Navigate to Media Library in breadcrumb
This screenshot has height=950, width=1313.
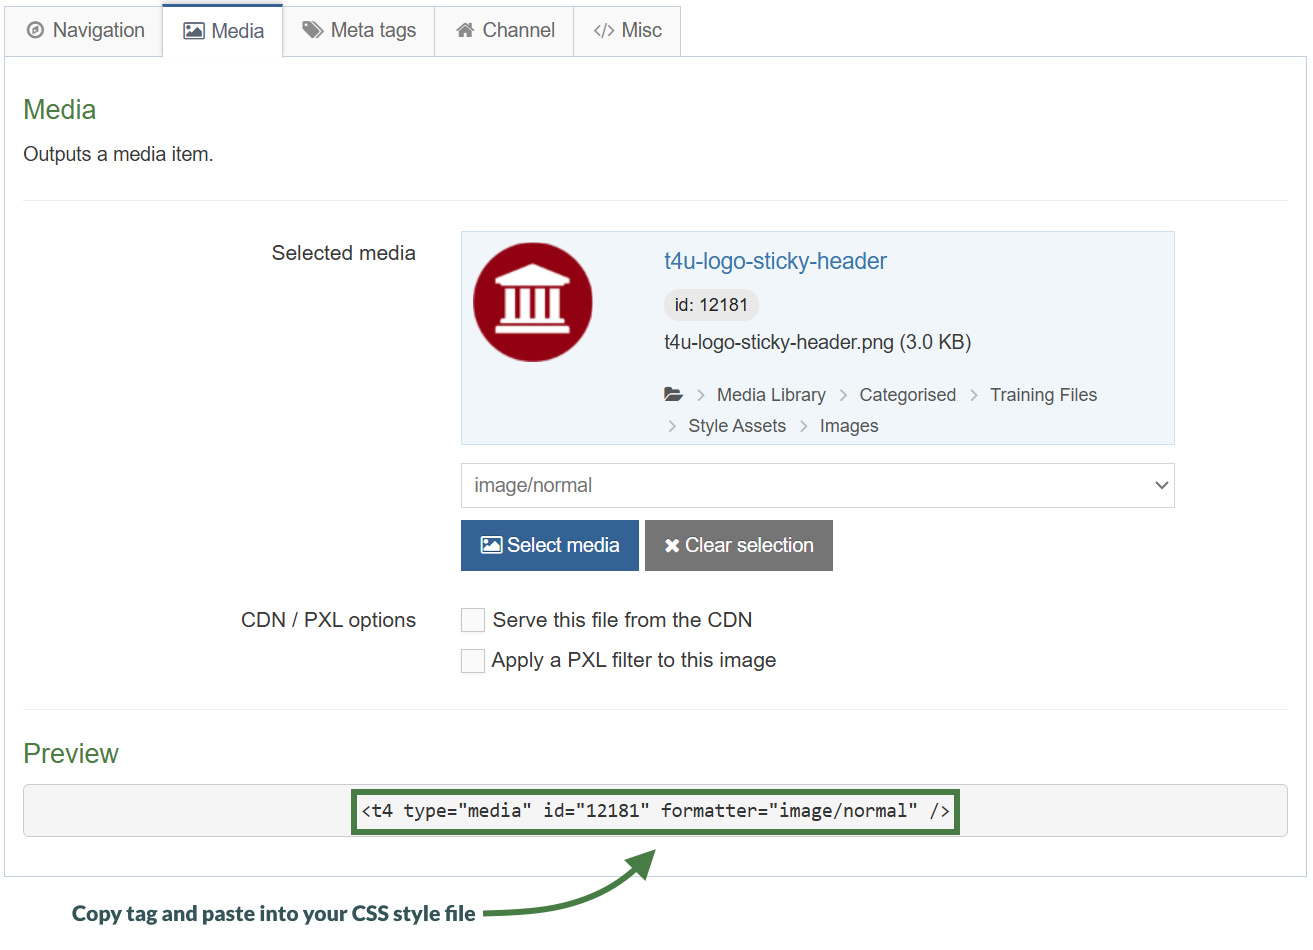pyautogui.click(x=771, y=395)
